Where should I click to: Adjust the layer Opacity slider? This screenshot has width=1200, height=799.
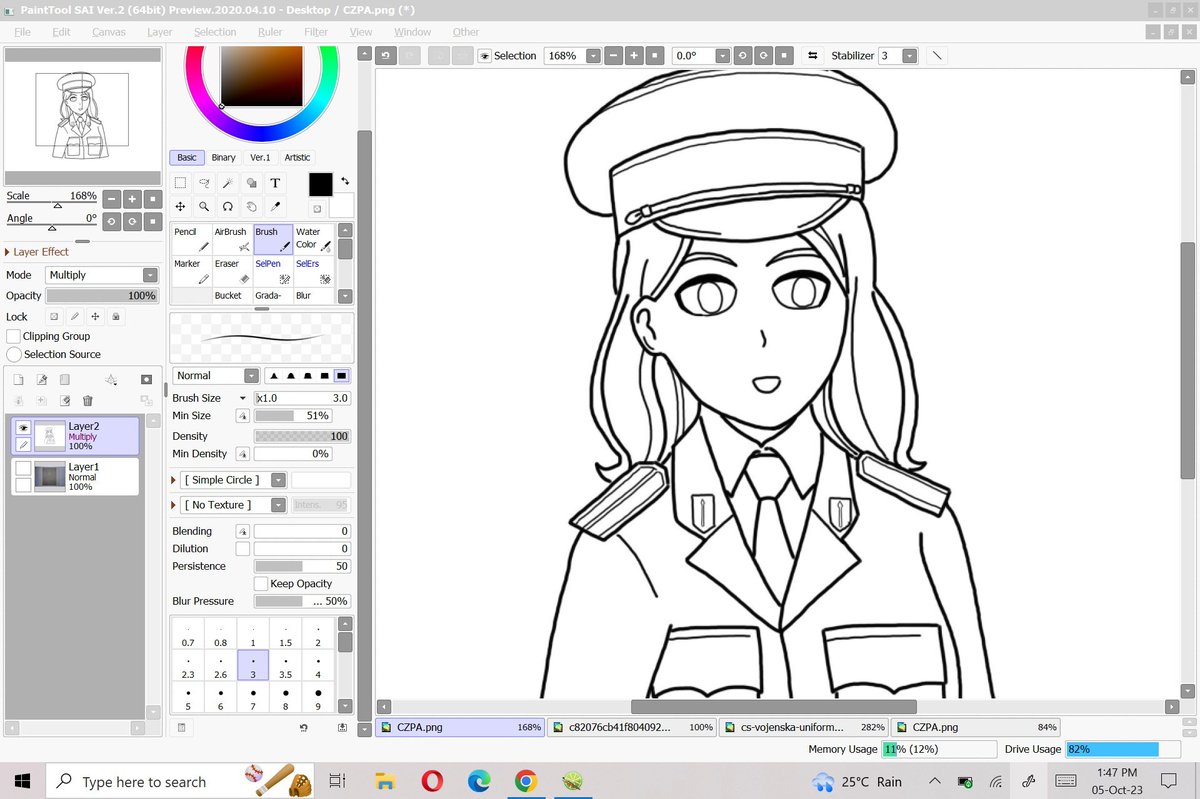click(x=102, y=296)
